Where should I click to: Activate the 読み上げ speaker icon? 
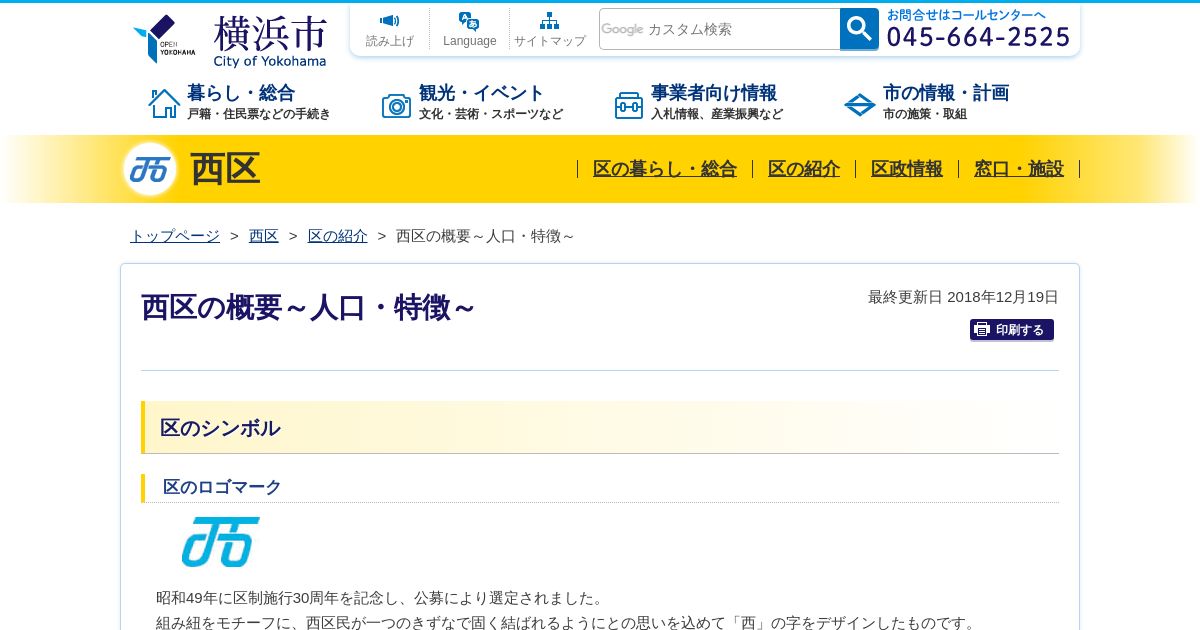(389, 20)
